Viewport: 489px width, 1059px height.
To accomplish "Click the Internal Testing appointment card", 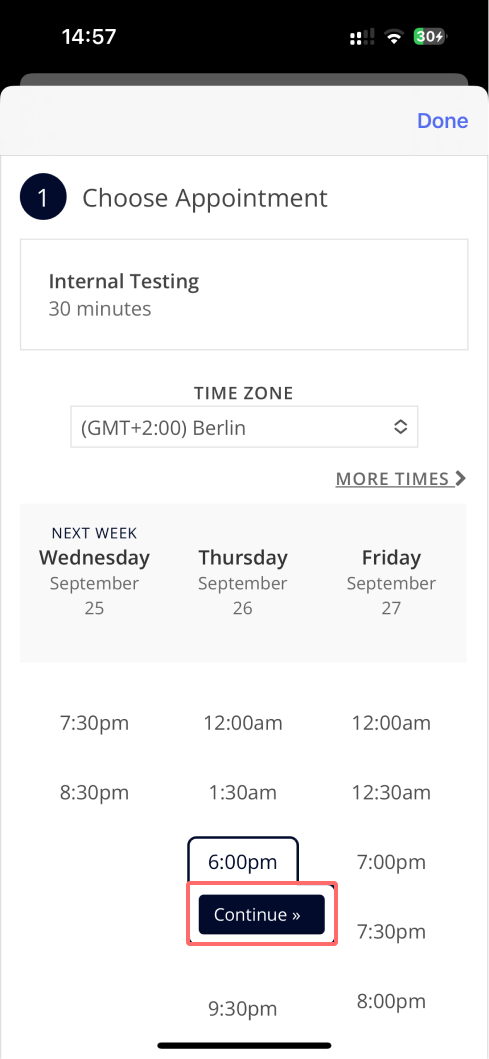I will tap(244, 294).
